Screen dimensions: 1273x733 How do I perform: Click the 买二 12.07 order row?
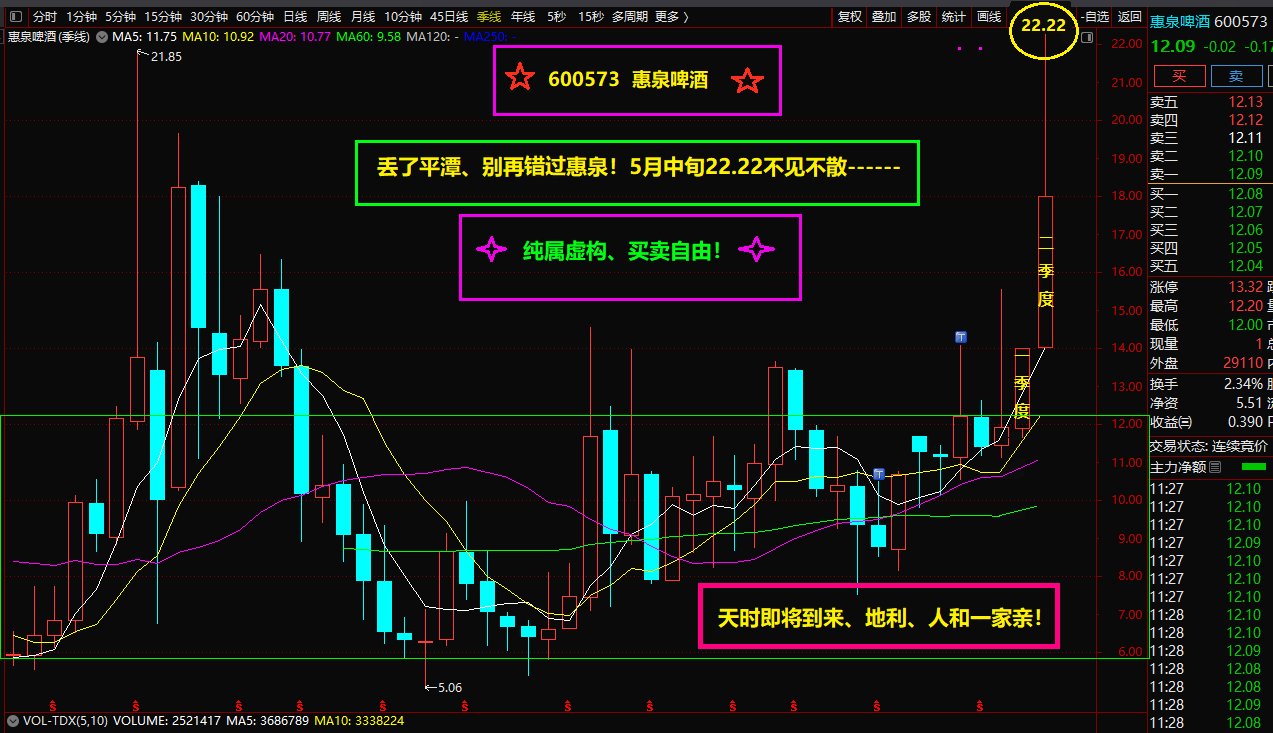(x=1209, y=212)
